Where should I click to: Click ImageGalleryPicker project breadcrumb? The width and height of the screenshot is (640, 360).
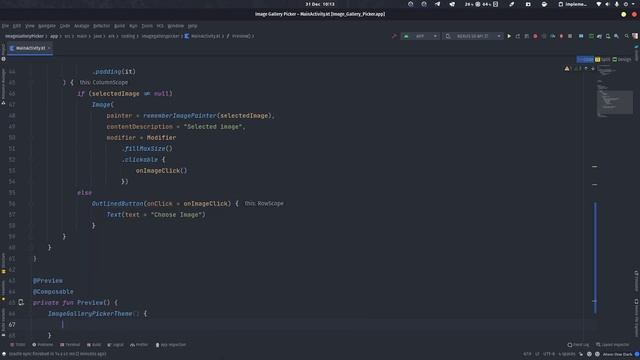[24, 36]
